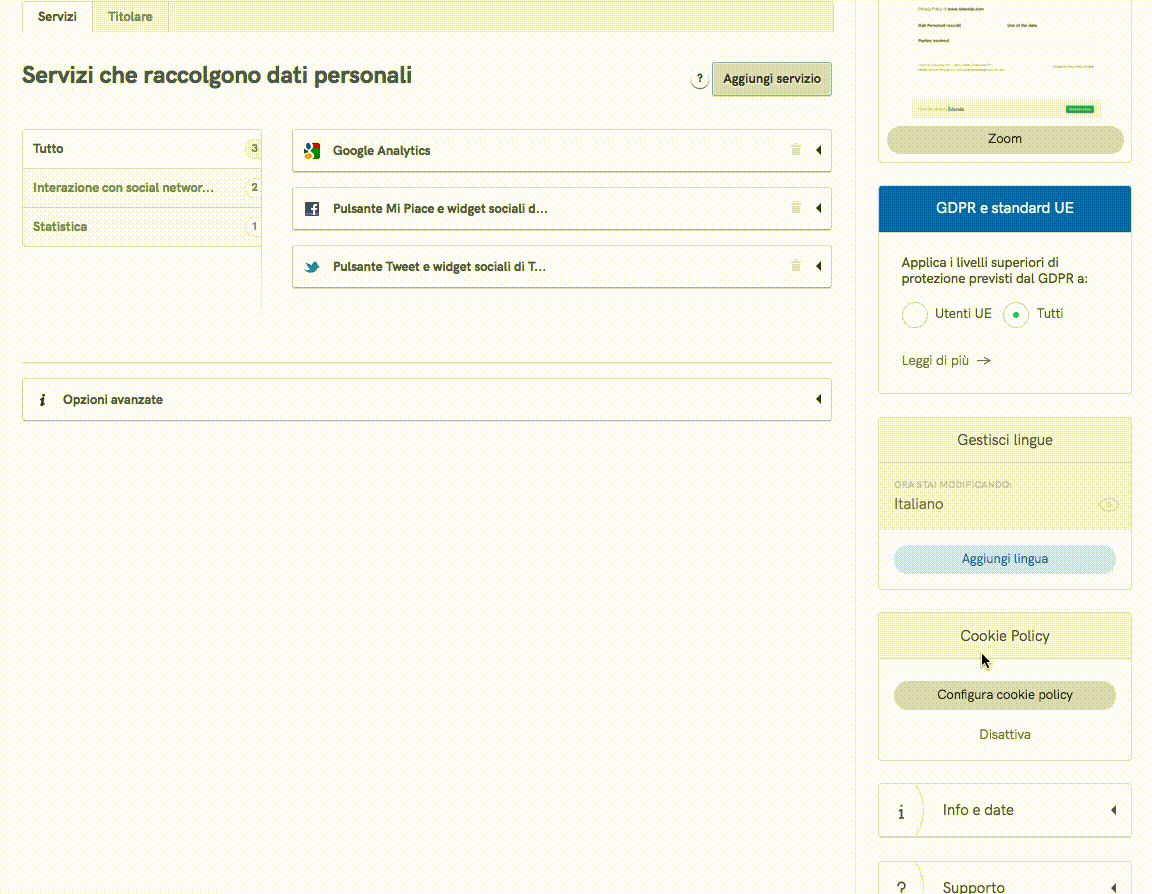1152x894 pixels.
Task: Toggle the eye icon next to Italiano
Action: pyautogui.click(x=1107, y=505)
